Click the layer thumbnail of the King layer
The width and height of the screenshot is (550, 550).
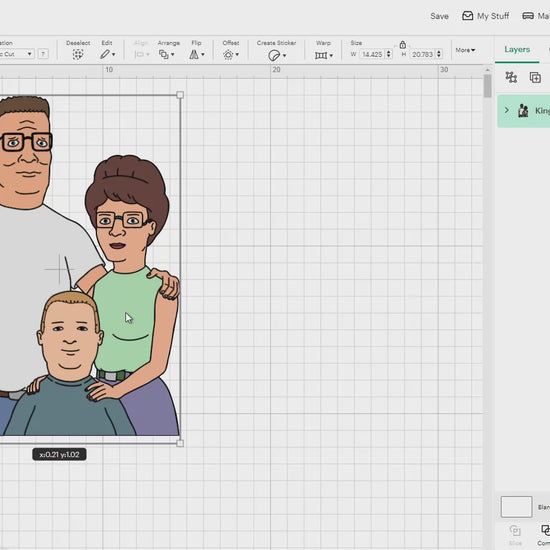click(x=523, y=110)
